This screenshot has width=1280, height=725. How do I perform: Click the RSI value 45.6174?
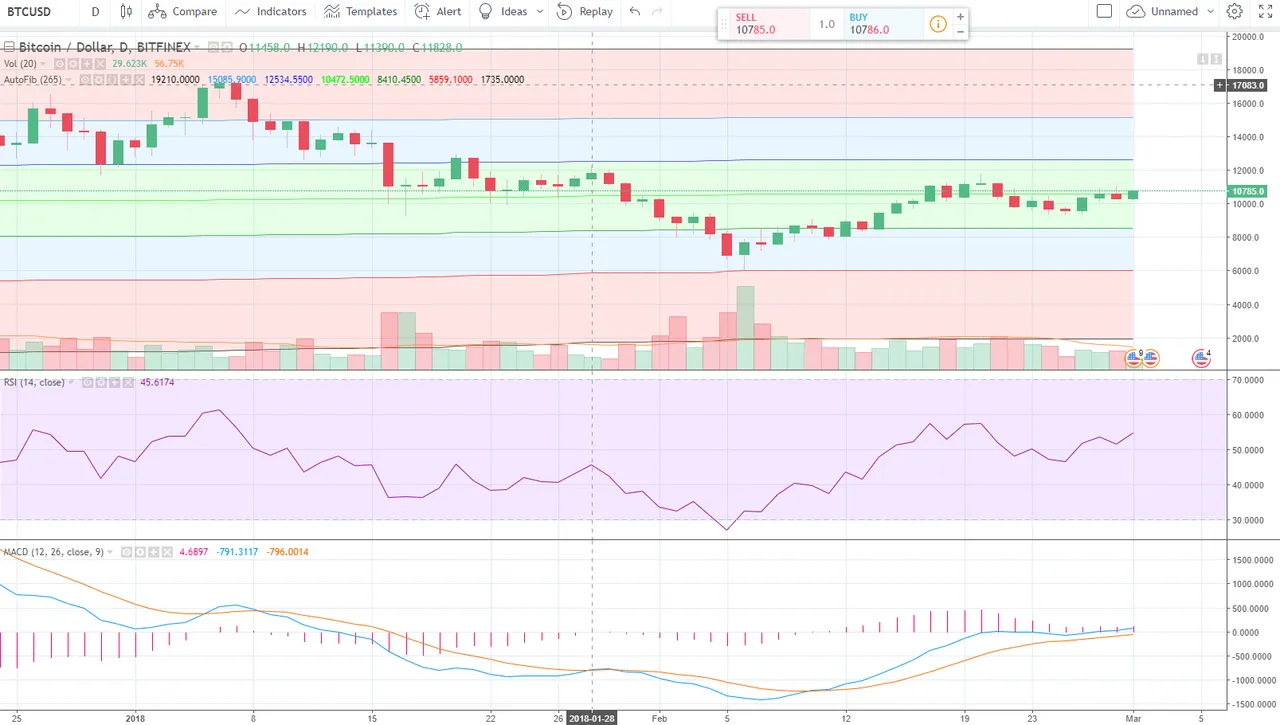(157, 382)
